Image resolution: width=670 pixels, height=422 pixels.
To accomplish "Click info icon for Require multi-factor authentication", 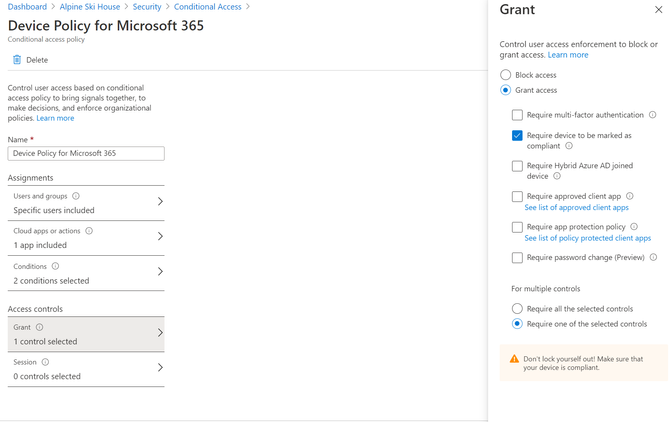I will click(x=652, y=114).
